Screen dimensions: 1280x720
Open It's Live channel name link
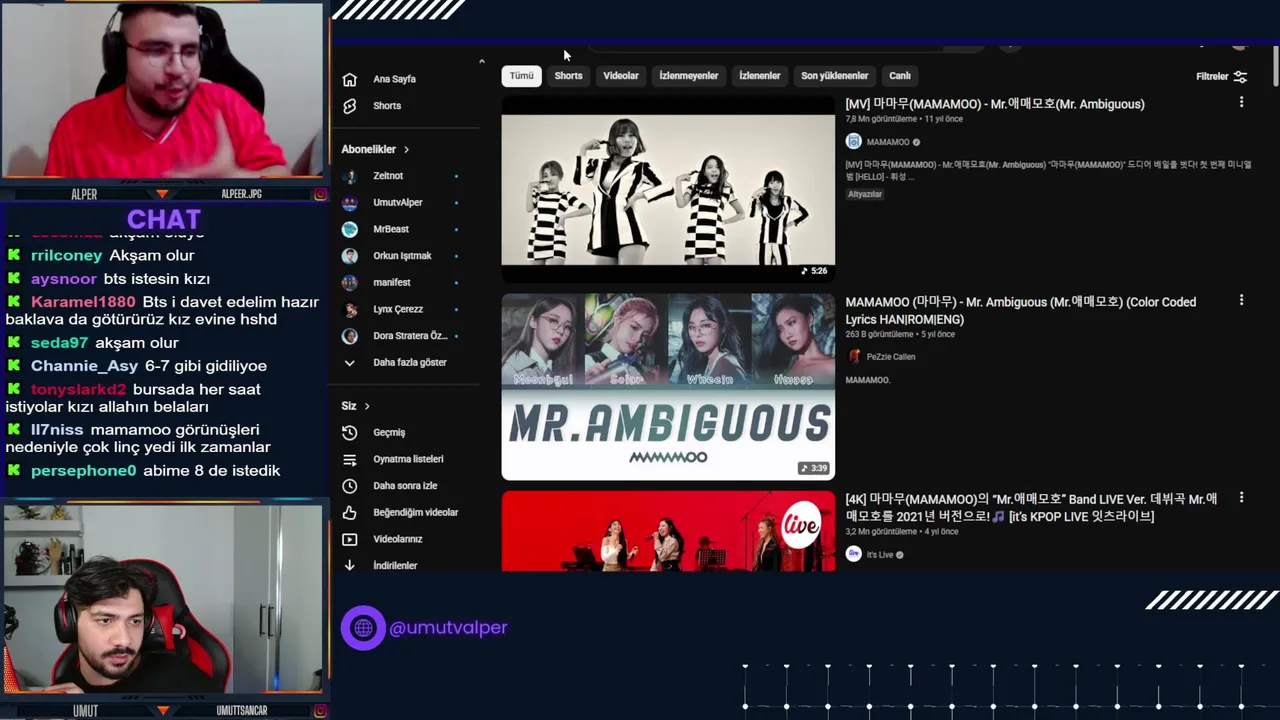880,555
